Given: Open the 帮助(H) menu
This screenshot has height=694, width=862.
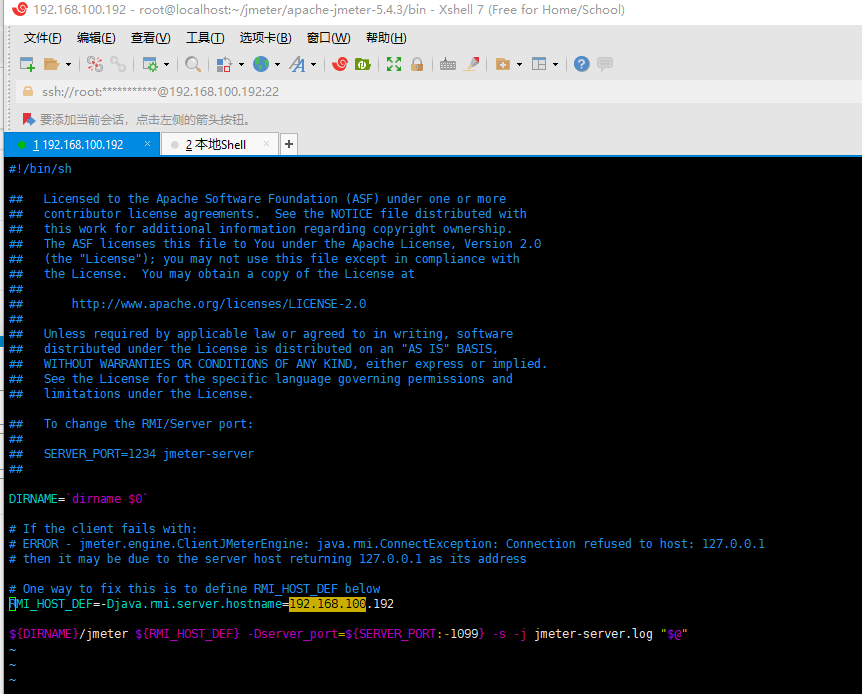Looking at the screenshot, I should pyautogui.click(x=386, y=38).
